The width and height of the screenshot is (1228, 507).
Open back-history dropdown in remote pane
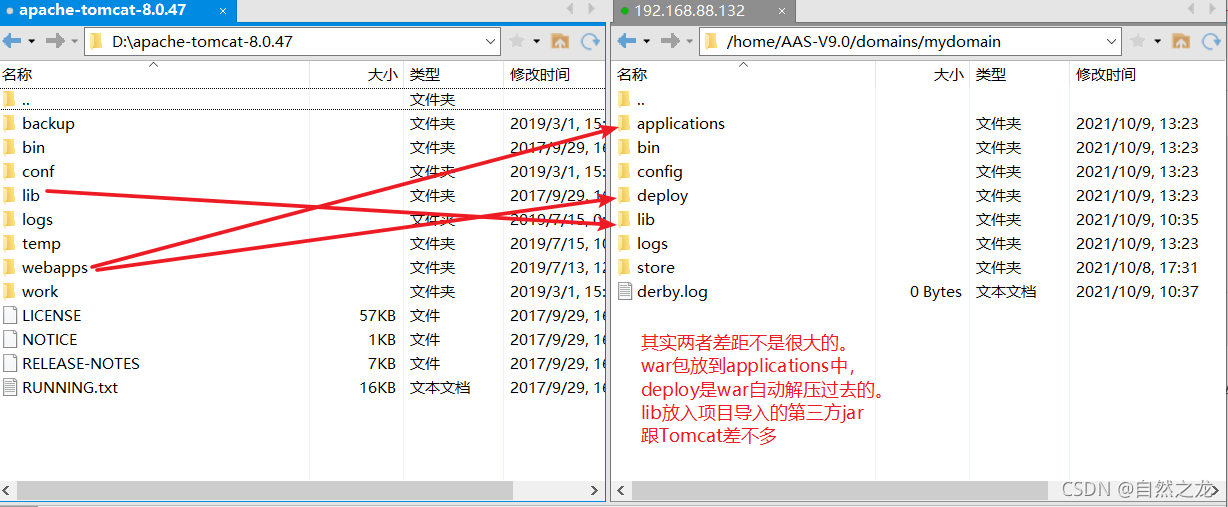pyautogui.click(x=646, y=42)
